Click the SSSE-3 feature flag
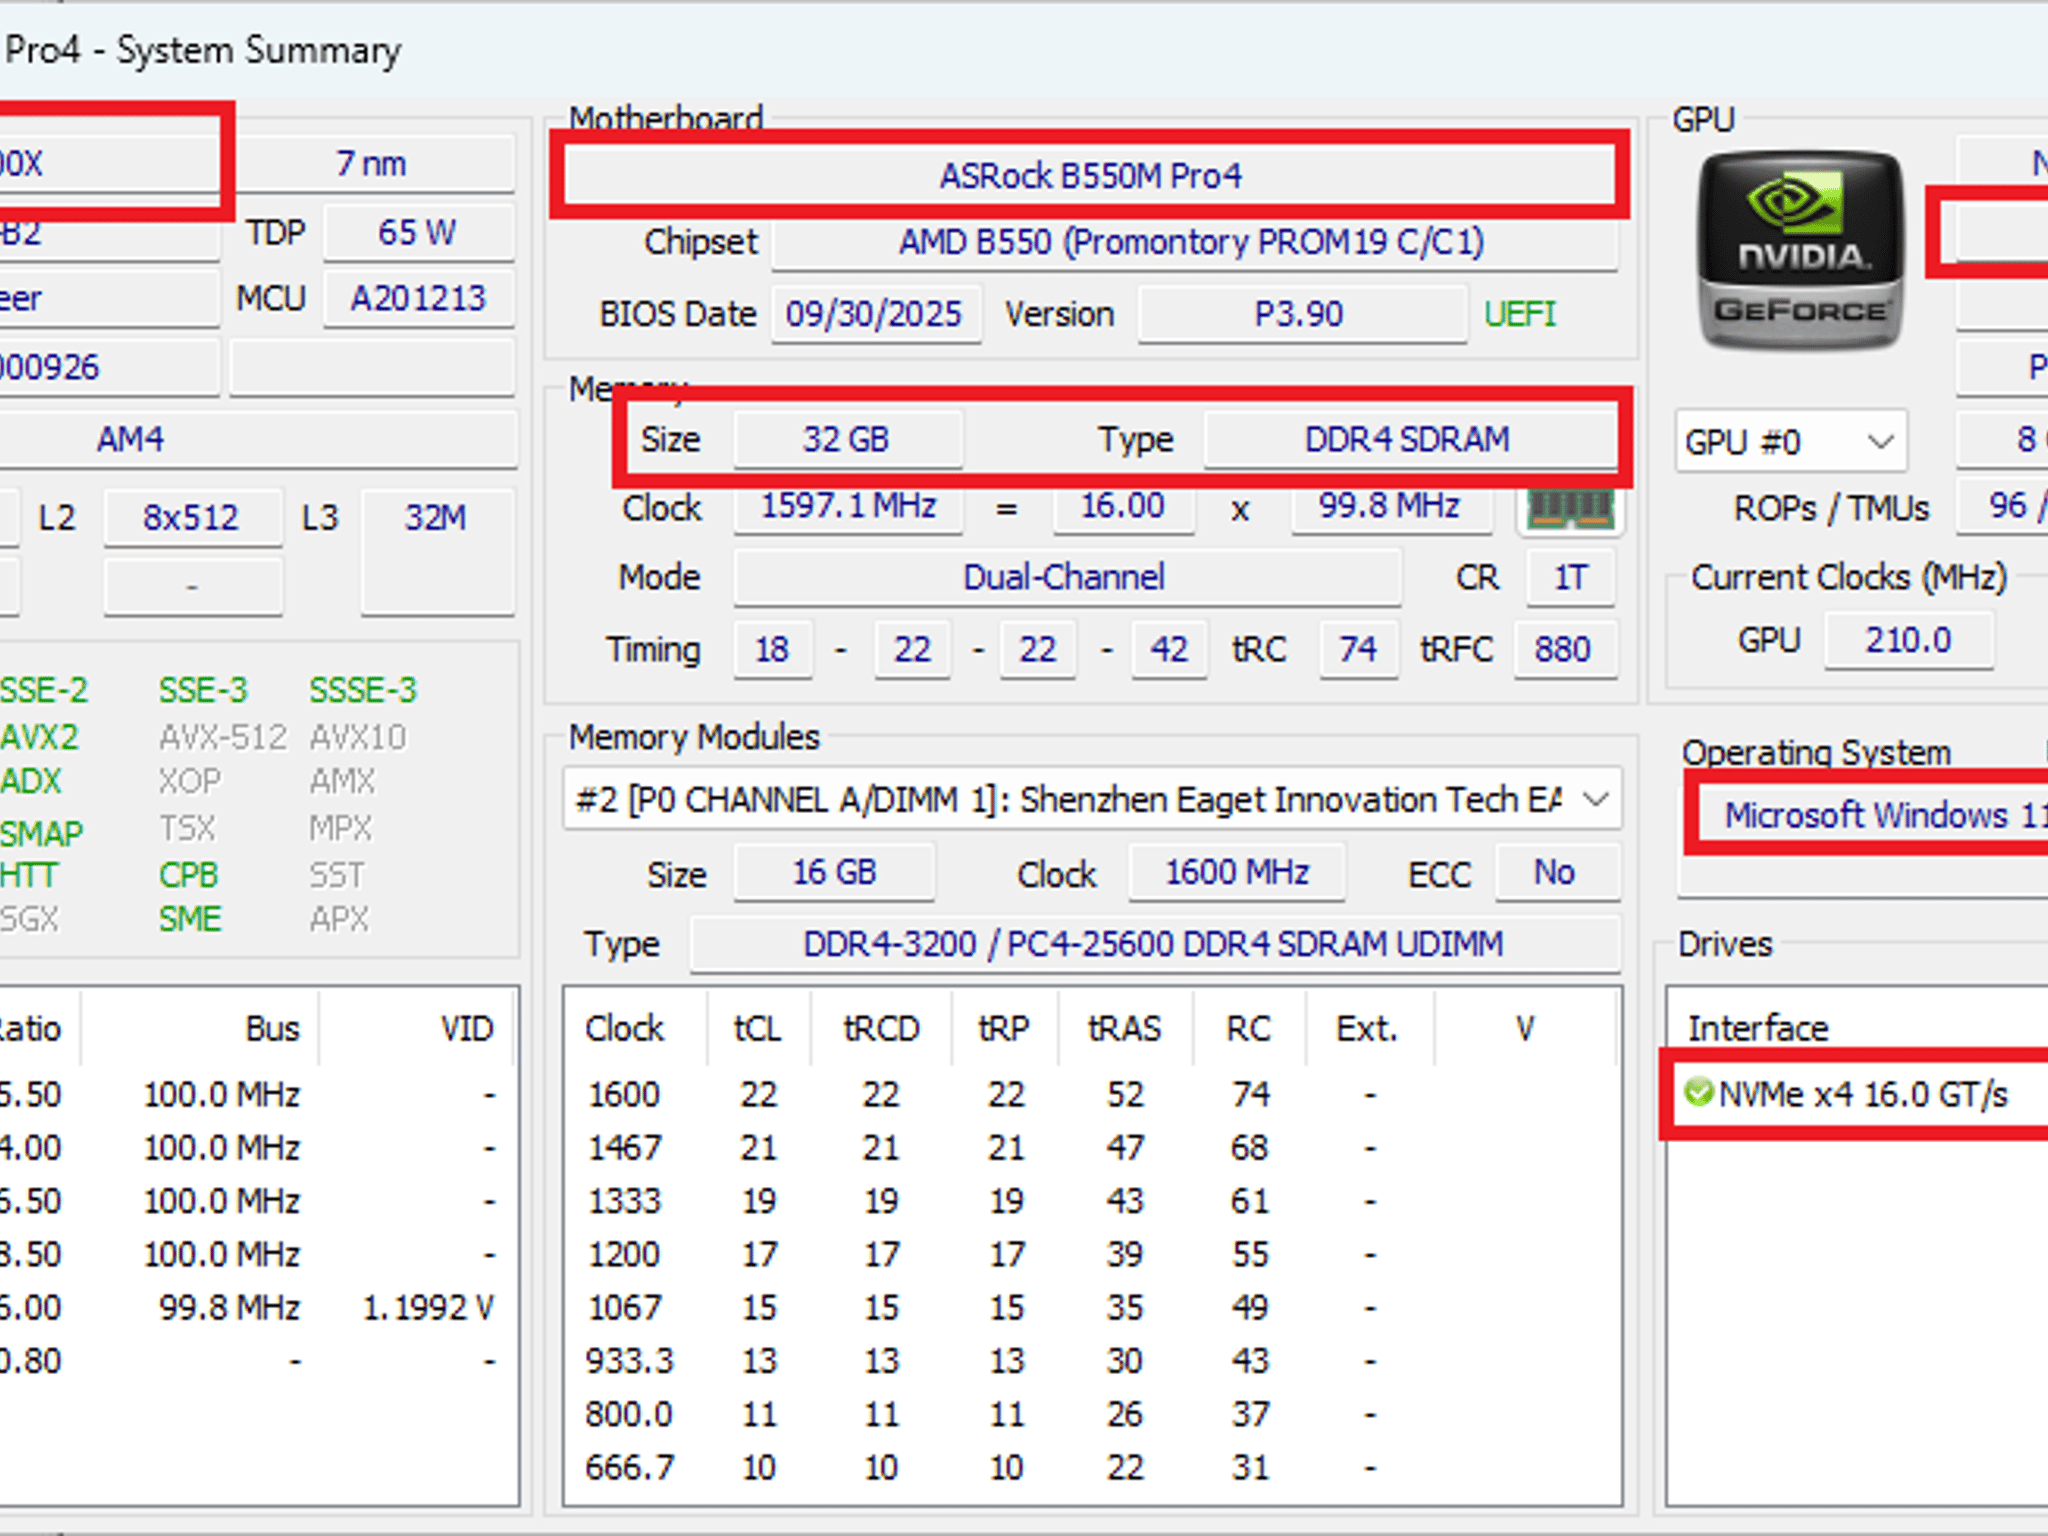This screenshot has width=2048, height=1536. click(x=363, y=690)
